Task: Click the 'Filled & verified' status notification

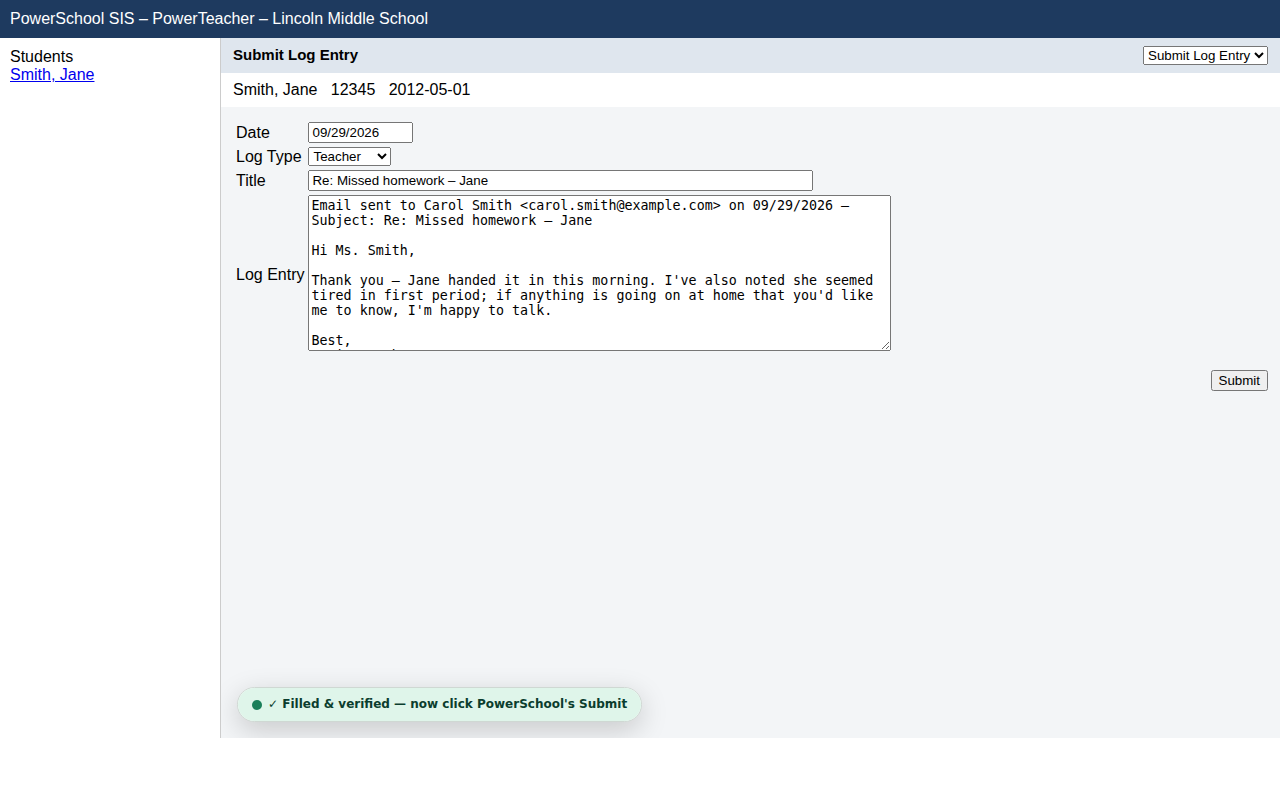Action: click(439, 704)
